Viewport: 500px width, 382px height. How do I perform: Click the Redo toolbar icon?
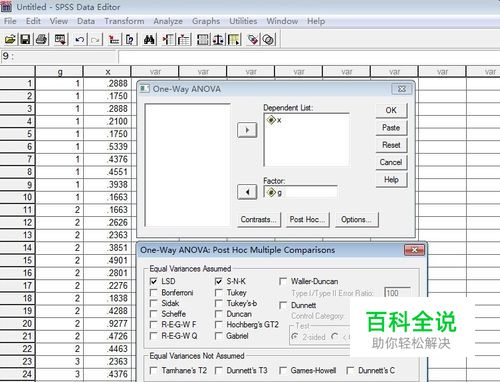(x=95, y=40)
